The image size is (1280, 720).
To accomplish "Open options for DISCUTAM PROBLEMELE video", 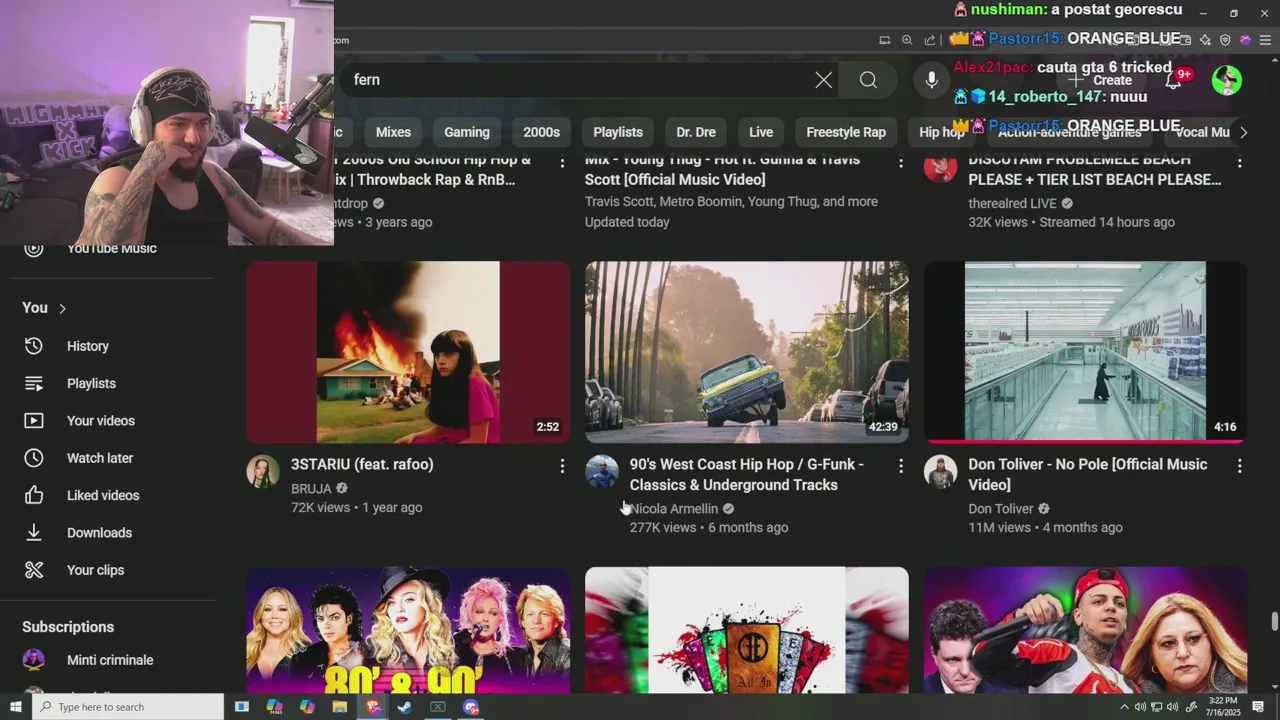I will (x=1239, y=162).
